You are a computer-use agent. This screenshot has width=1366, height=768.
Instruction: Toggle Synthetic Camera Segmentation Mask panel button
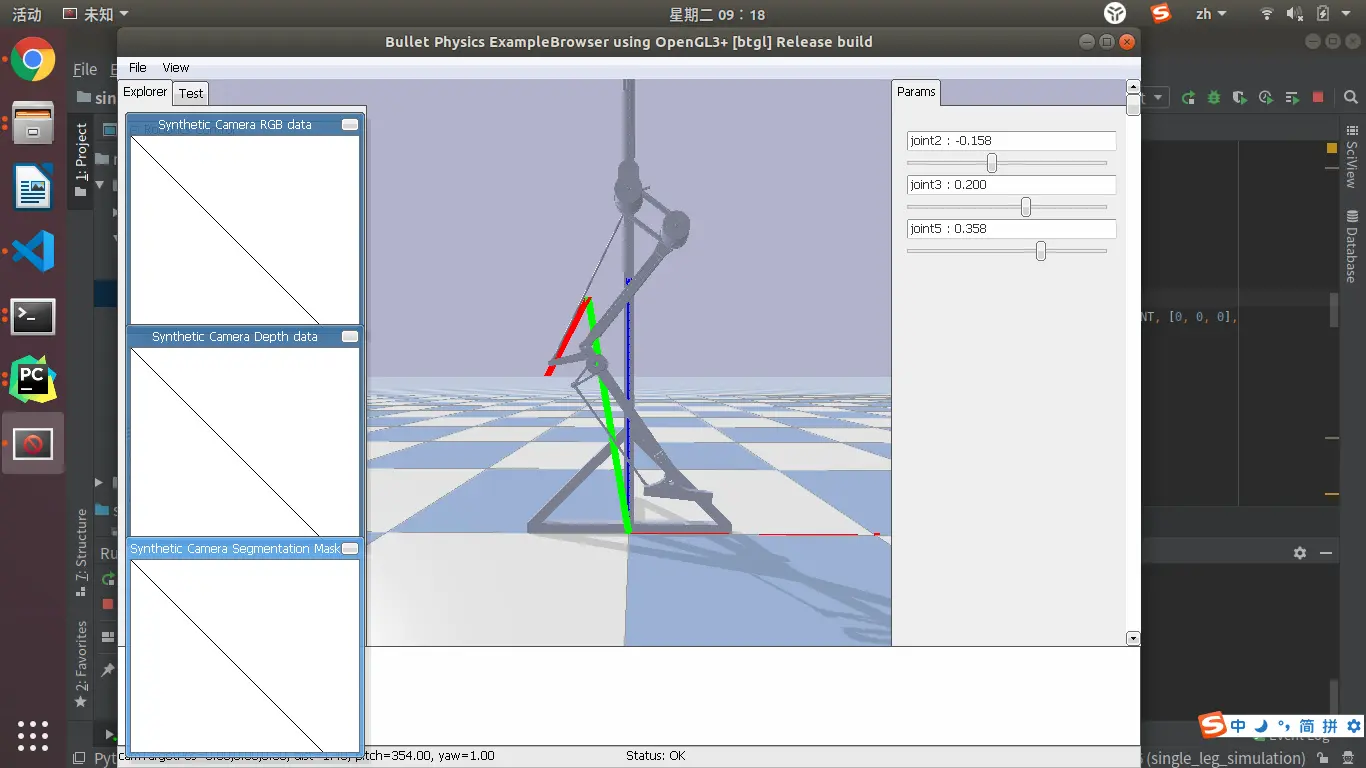click(x=350, y=549)
